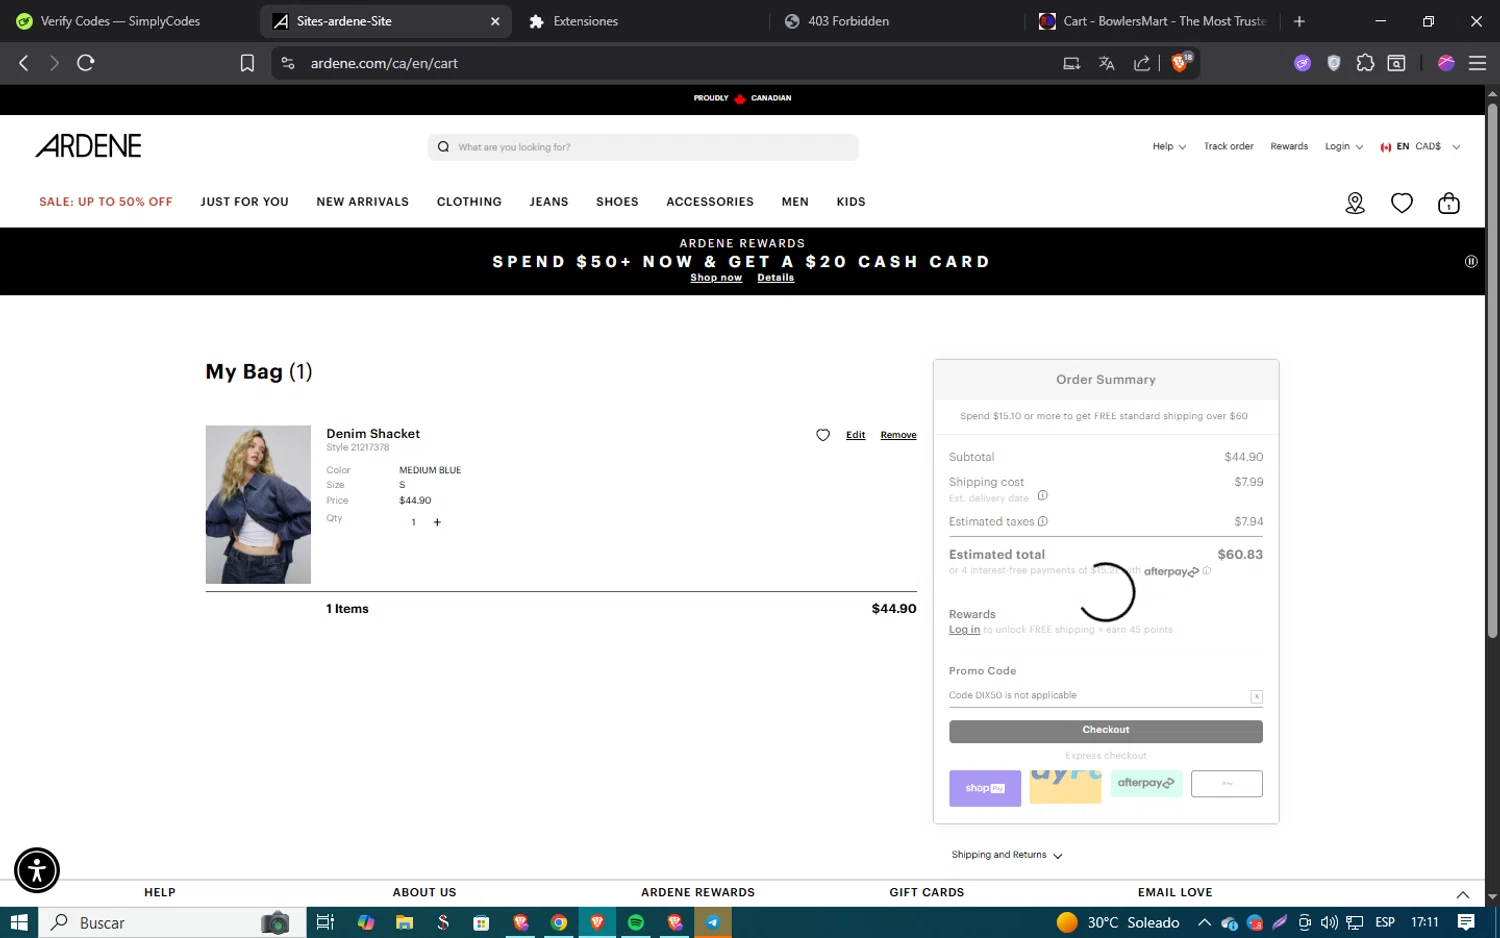Open the KIDS menu
The image size is (1500, 938).
[x=851, y=202]
